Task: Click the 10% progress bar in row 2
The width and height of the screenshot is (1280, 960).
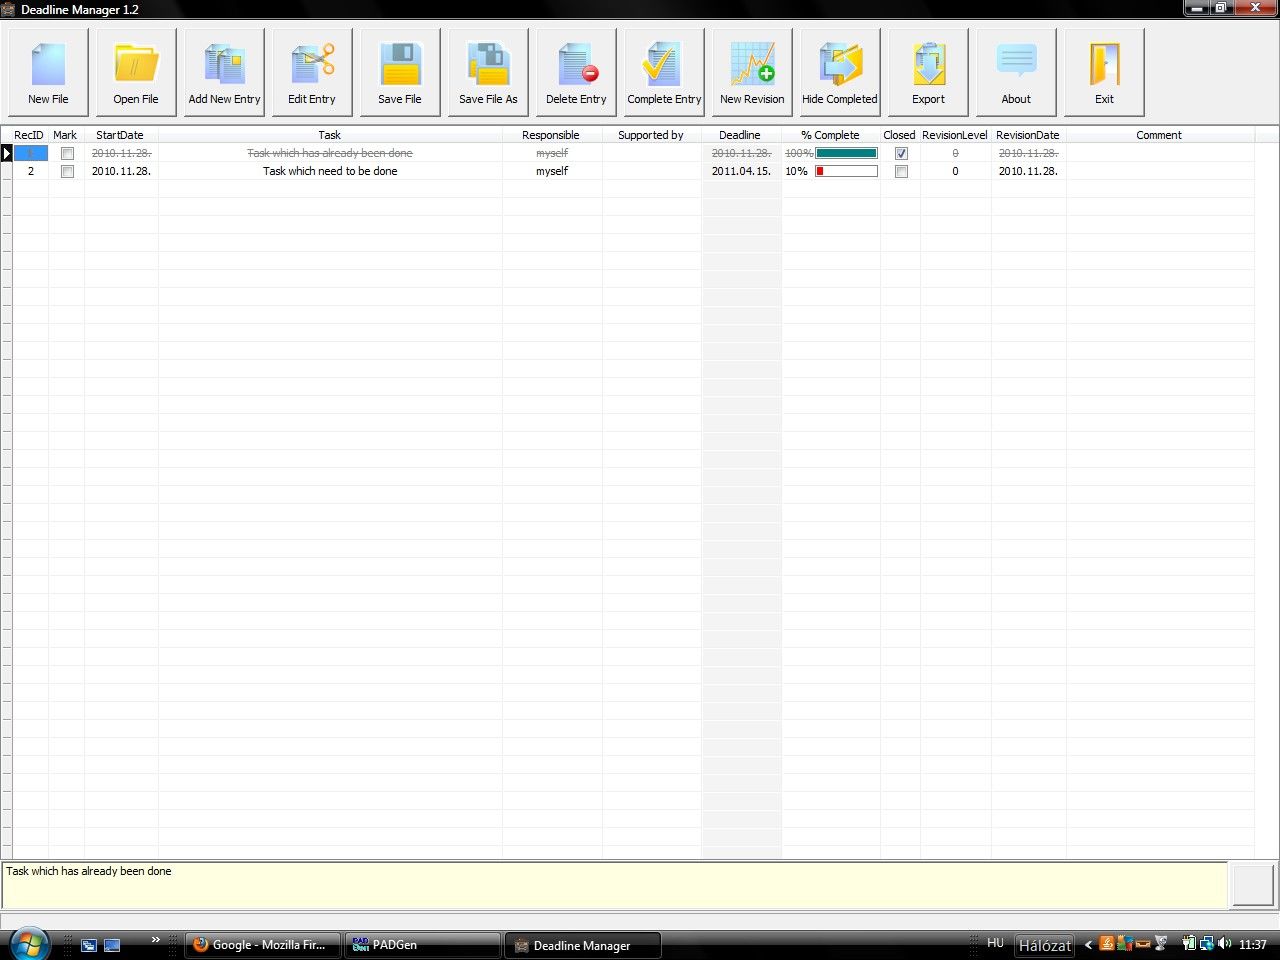Action: [846, 172]
